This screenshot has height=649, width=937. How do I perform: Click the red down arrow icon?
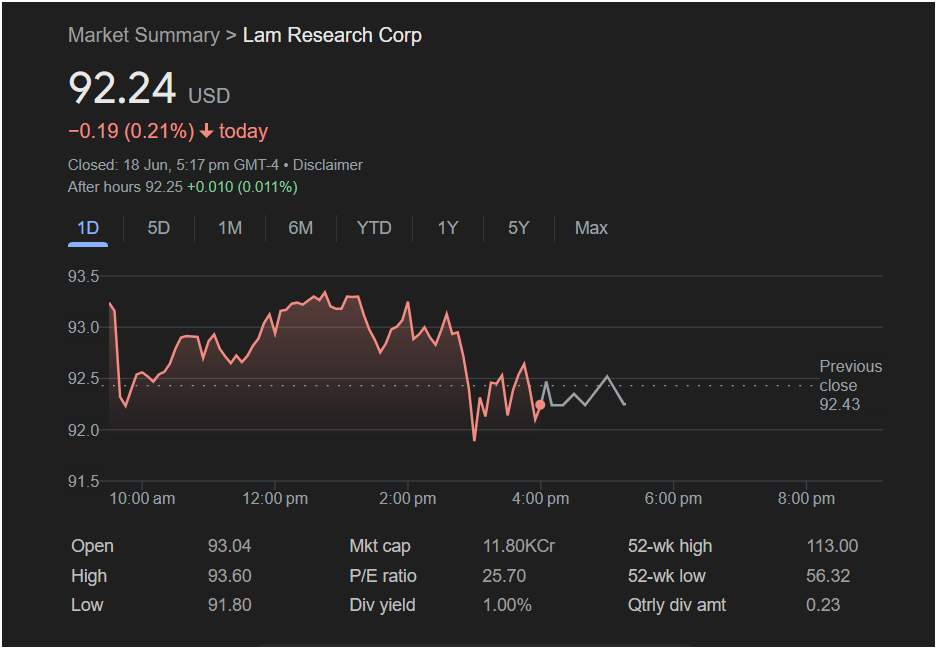click(206, 131)
